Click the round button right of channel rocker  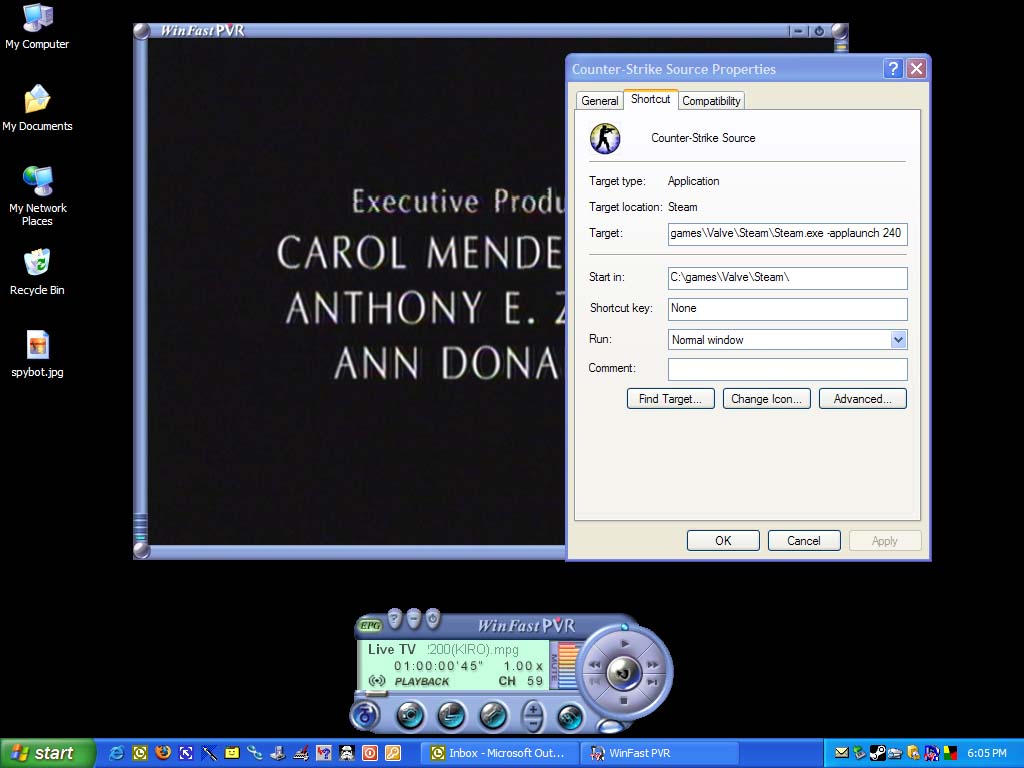(x=570, y=717)
